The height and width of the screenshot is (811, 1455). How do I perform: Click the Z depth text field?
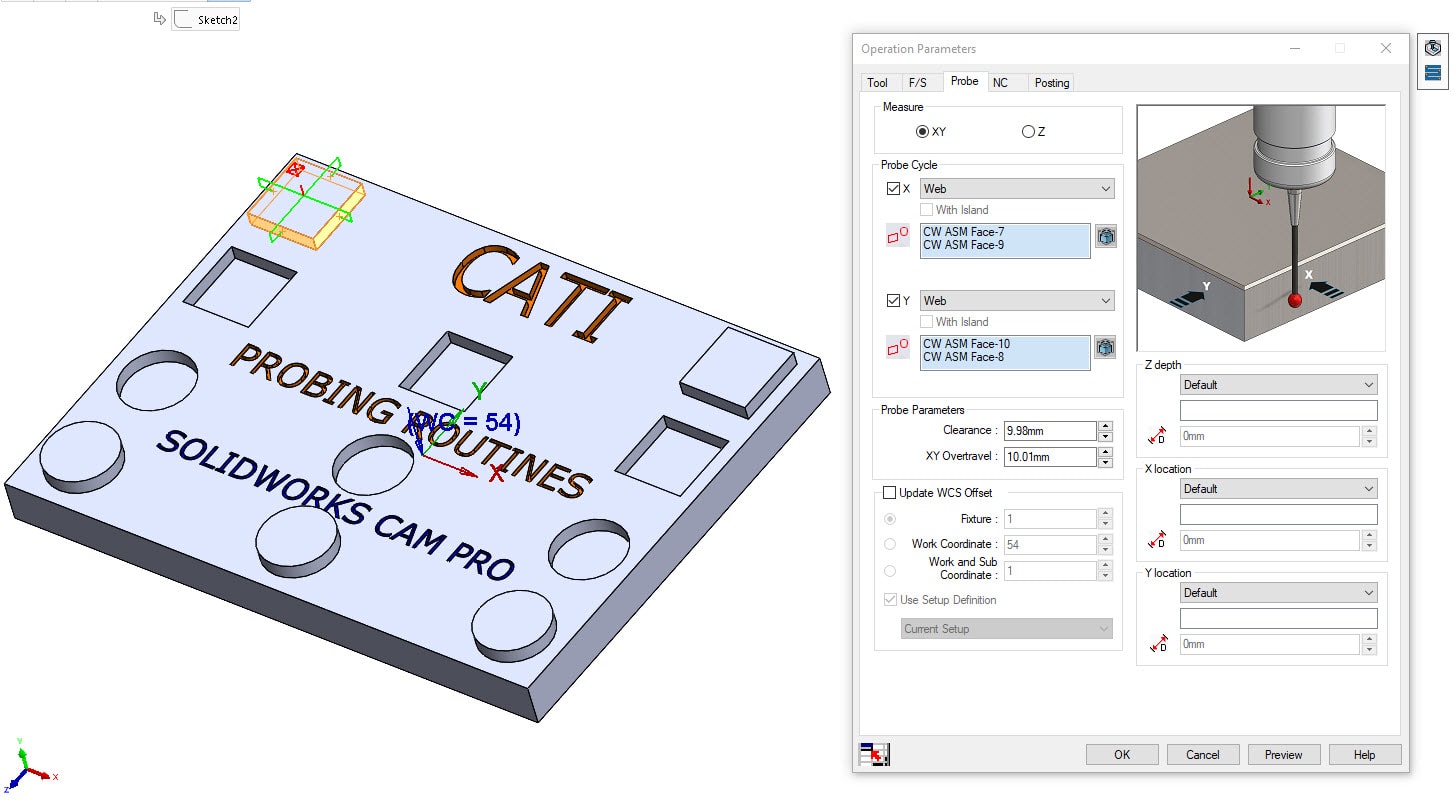(1279, 411)
